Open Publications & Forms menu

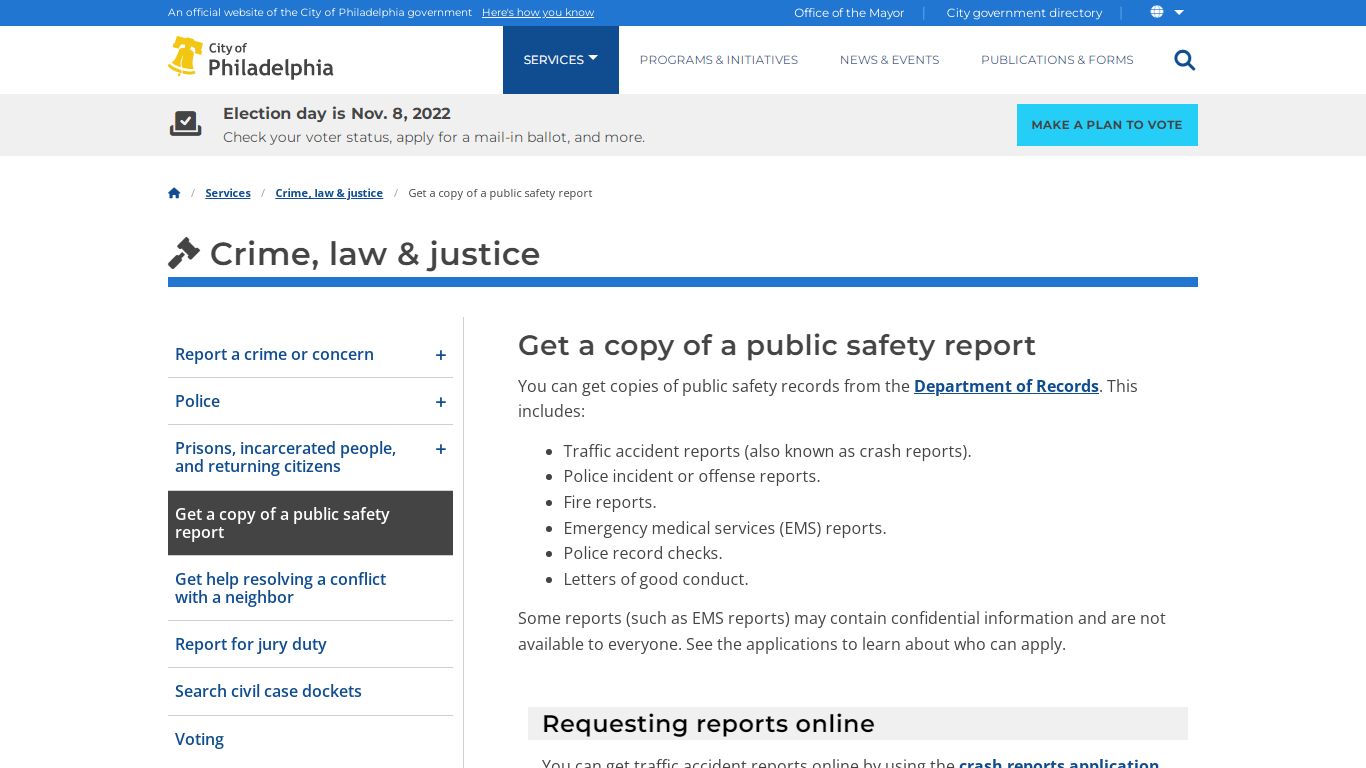tap(1057, 60)
